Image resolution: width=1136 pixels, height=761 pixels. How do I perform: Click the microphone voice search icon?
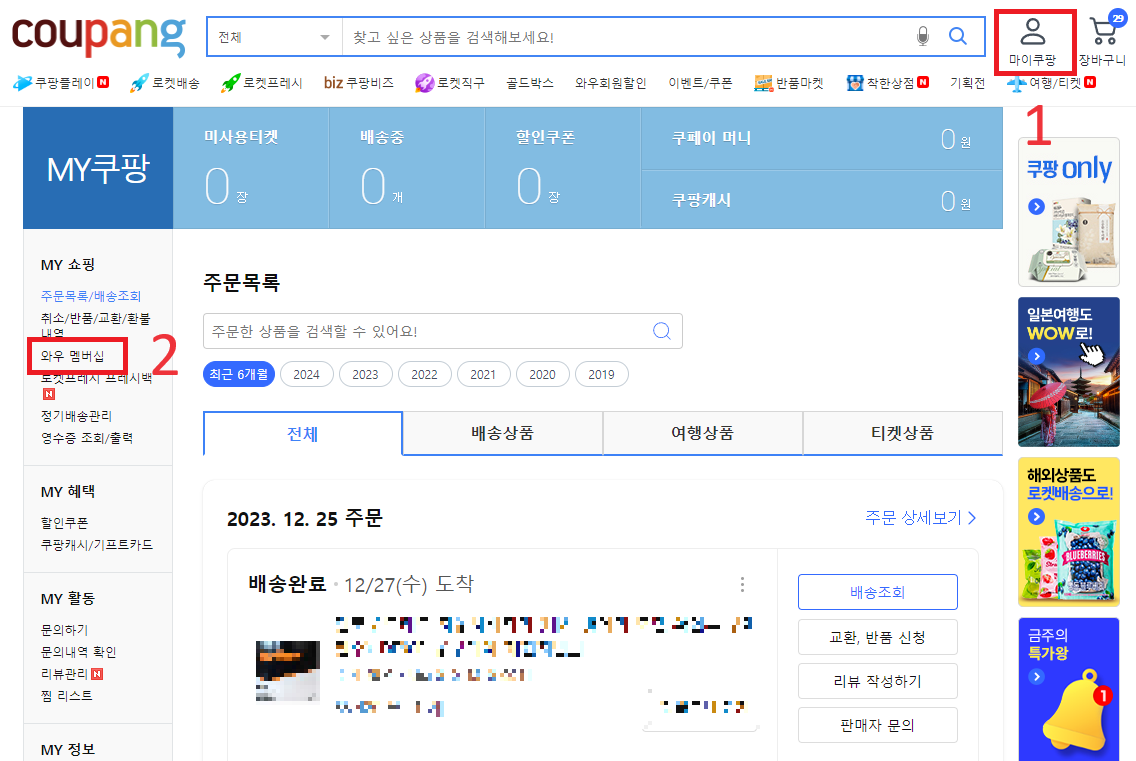click(x=922, y=36)
